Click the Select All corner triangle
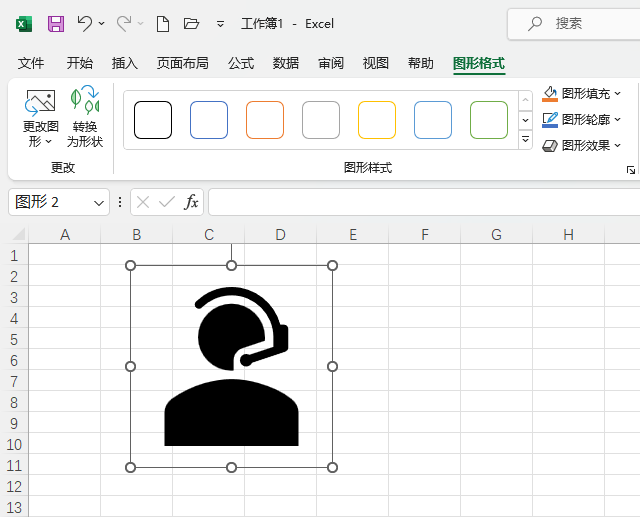This screenshot has height=517, width=640. click(x=18, y=234)
